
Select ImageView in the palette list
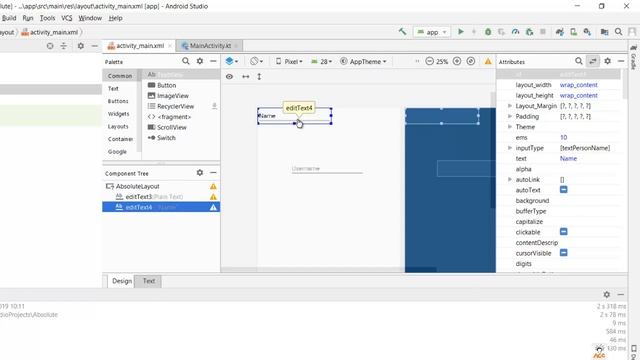click(173, 96)
